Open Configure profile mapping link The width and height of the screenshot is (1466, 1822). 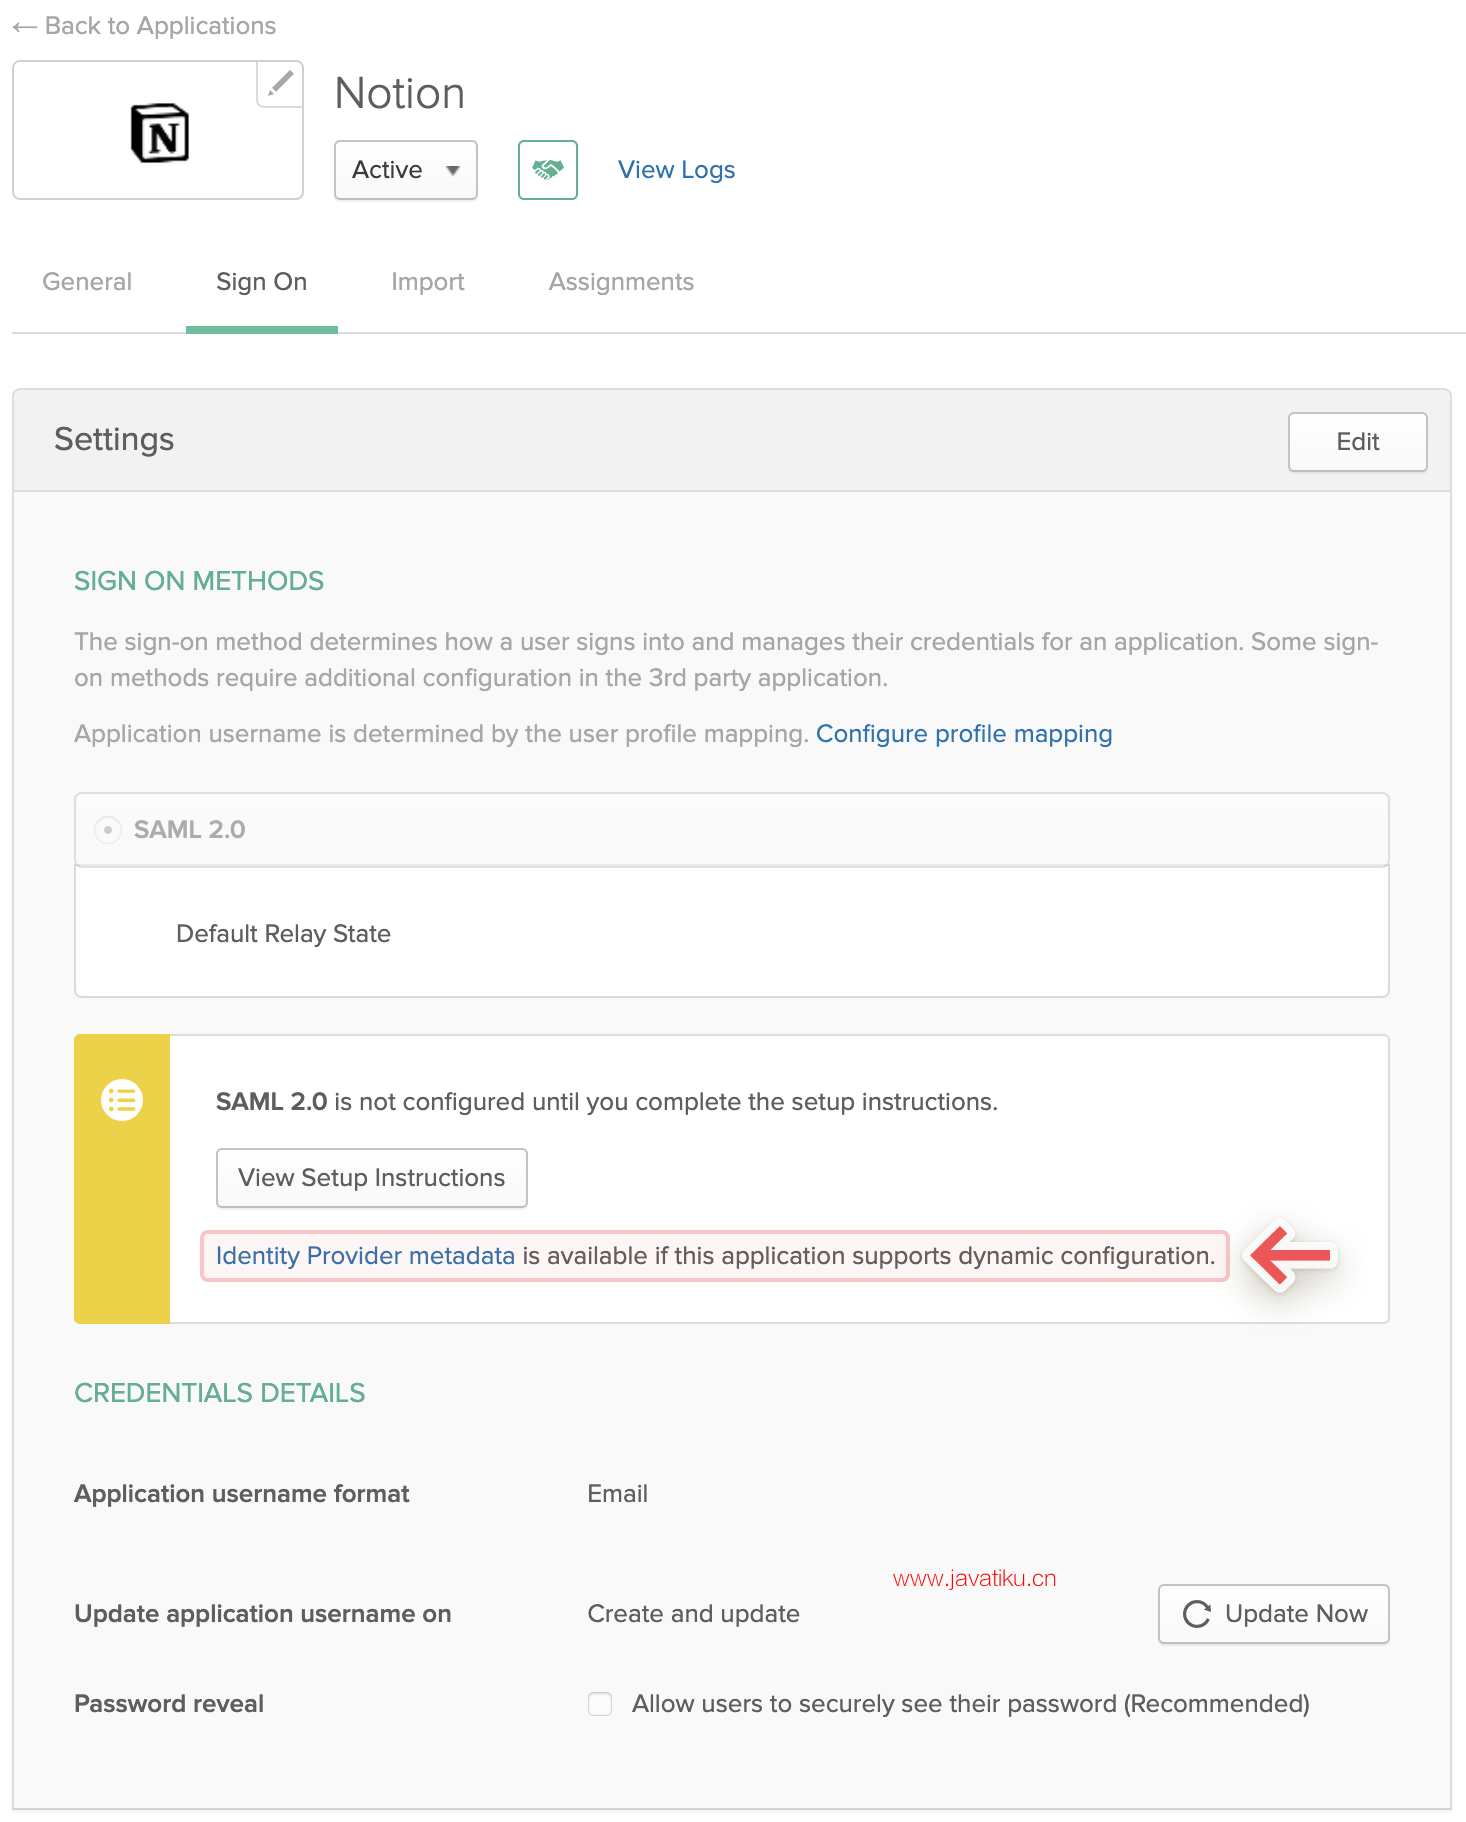pyautogui.click(x=964, y=734)
